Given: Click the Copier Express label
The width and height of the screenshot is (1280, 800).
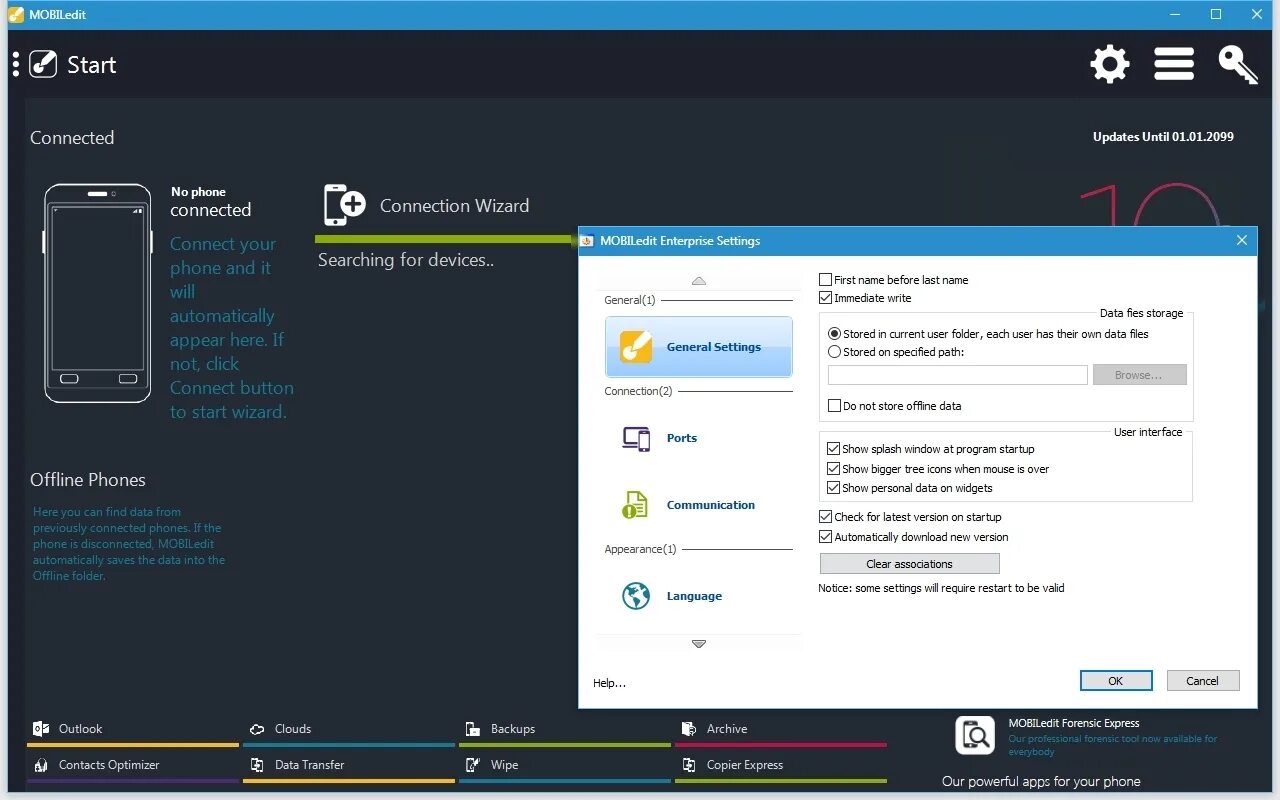Looking at the screenshot, I should pos(745,765).
